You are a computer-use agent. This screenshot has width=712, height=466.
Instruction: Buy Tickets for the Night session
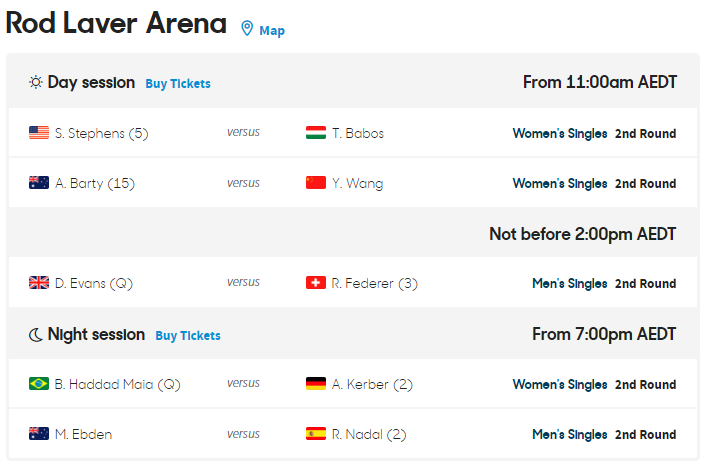coord(188,336)
